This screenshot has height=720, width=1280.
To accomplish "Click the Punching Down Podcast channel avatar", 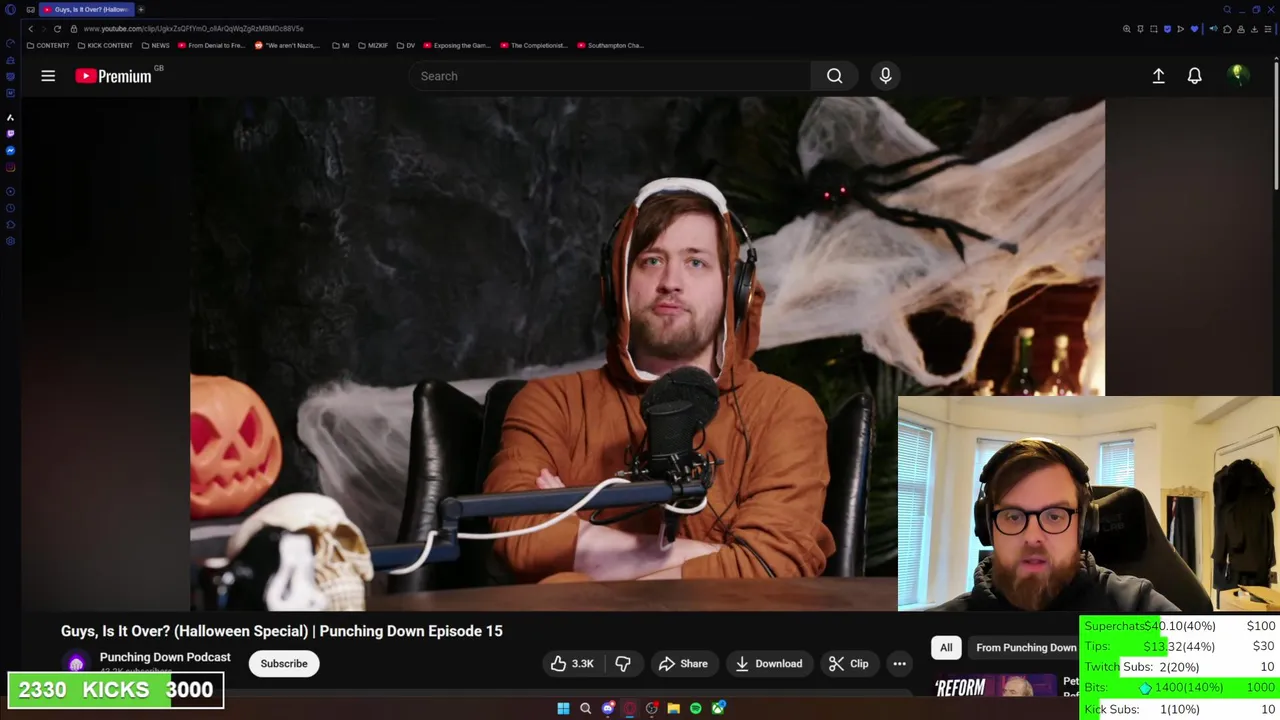I will (76, 664).
